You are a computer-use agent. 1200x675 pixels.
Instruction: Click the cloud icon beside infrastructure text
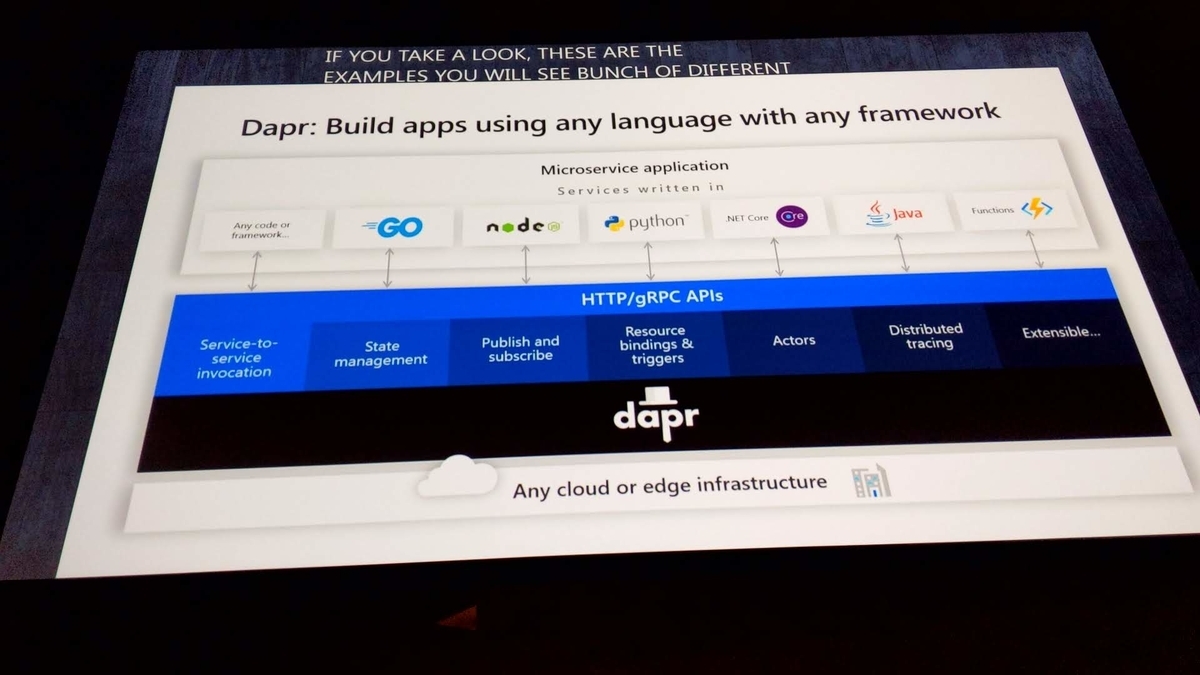click(457, 476)
